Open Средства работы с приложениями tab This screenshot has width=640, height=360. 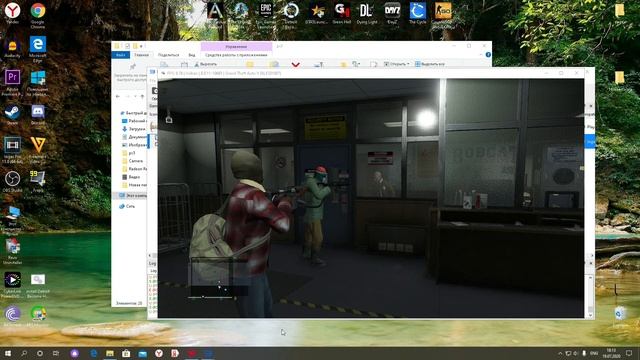pos(236,55)
